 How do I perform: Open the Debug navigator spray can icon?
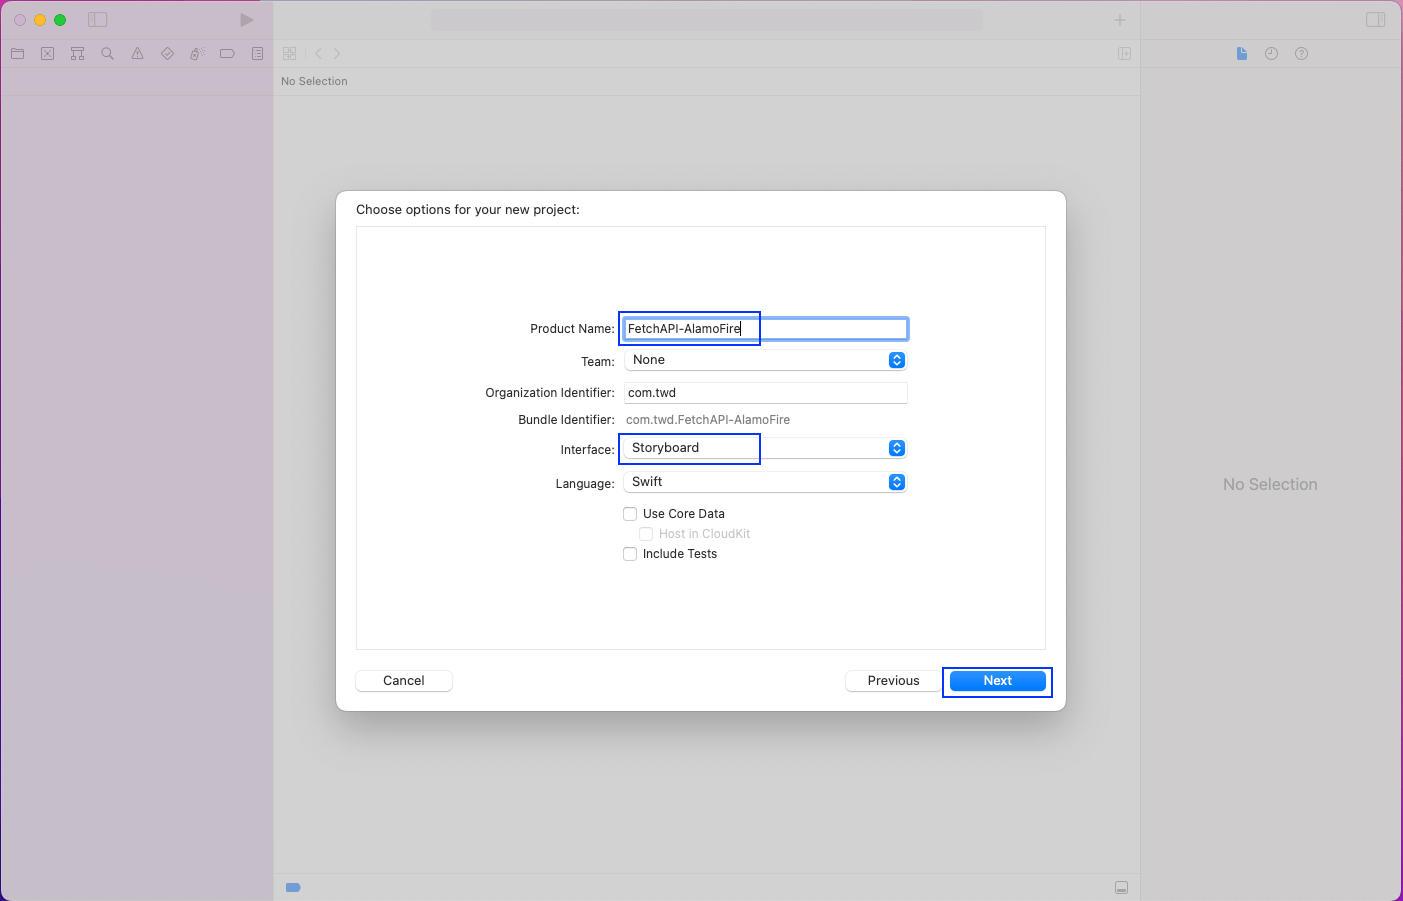pos(198,54)
